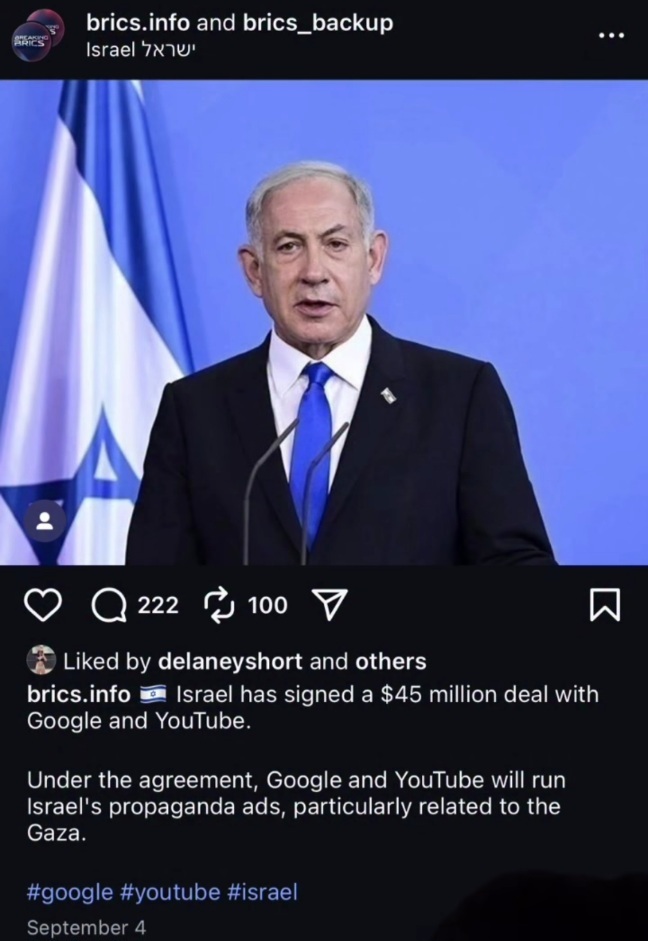The width and height of the screenshot is (648, 941).
Task: Open the Israel location tag
Action: [141, 50]
